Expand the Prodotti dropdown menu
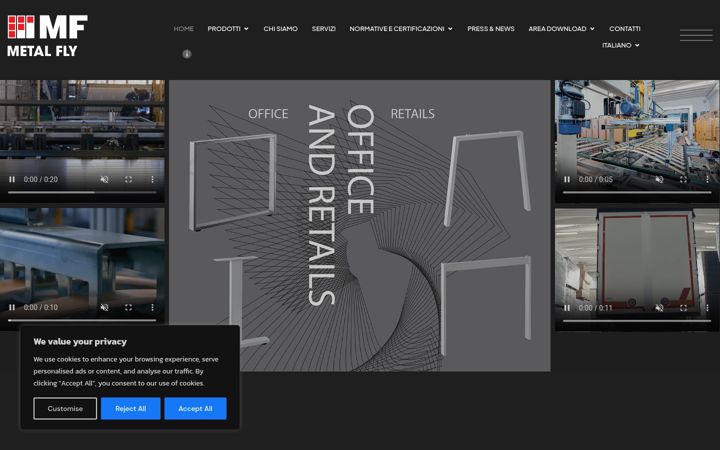The image size is (720, 450). [228, 28]
